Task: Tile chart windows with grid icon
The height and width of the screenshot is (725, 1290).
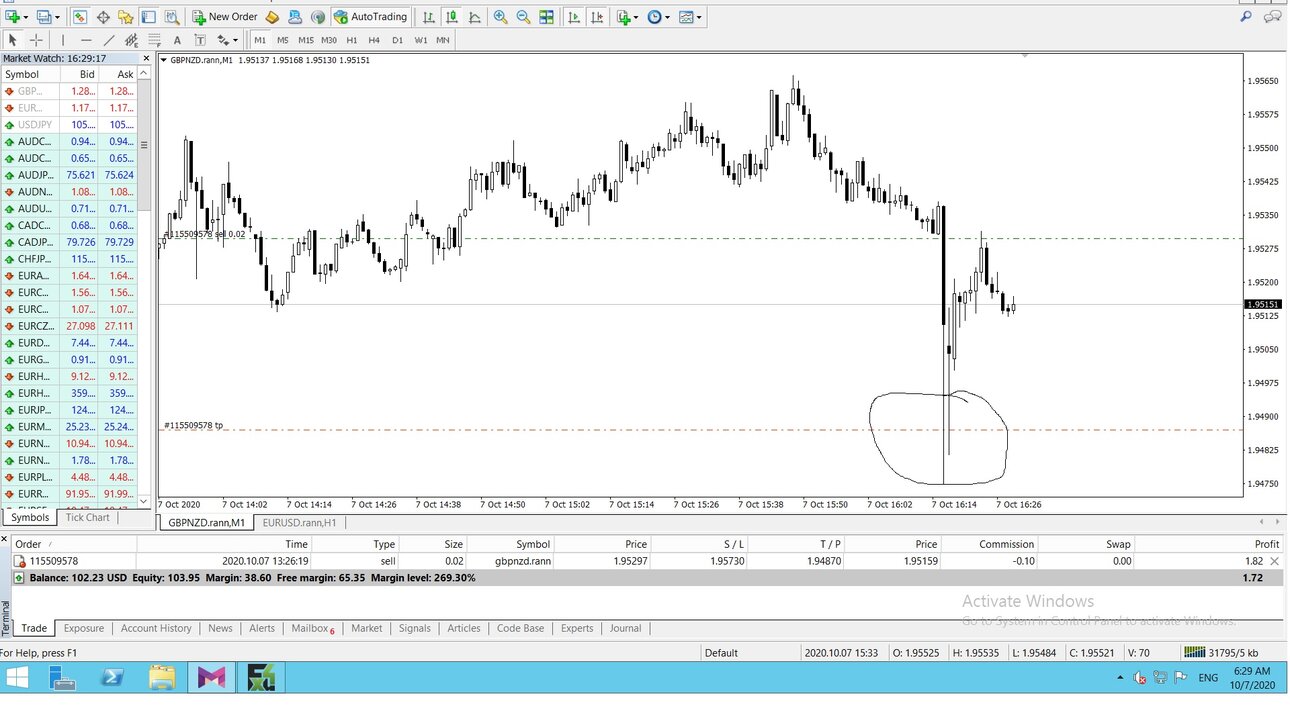Action: point(546,17)
